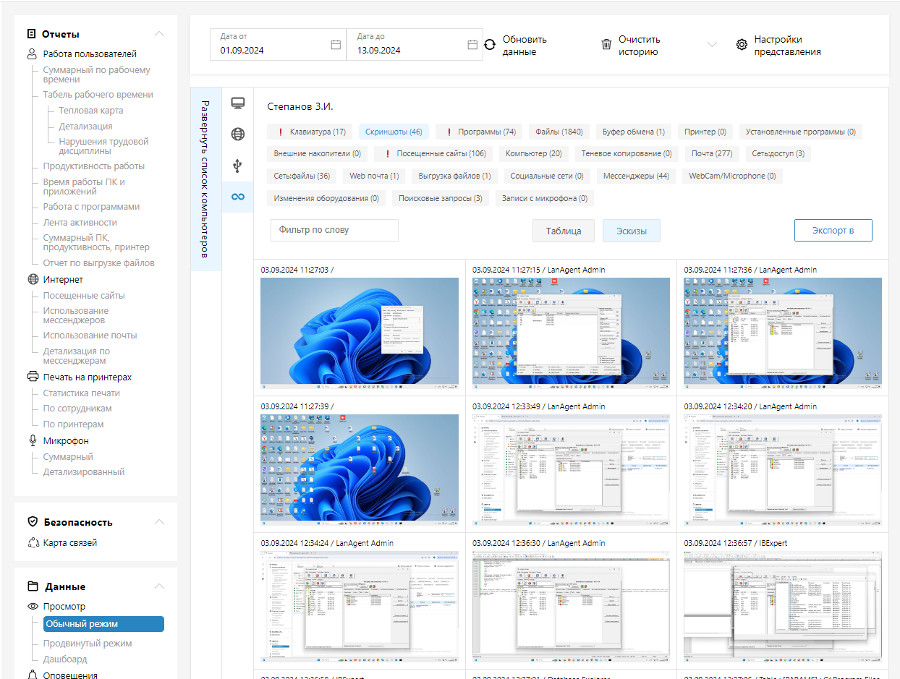
Task: Open the first screenshot thumbnail from 03.09.2024
Action: coord(358,332)
